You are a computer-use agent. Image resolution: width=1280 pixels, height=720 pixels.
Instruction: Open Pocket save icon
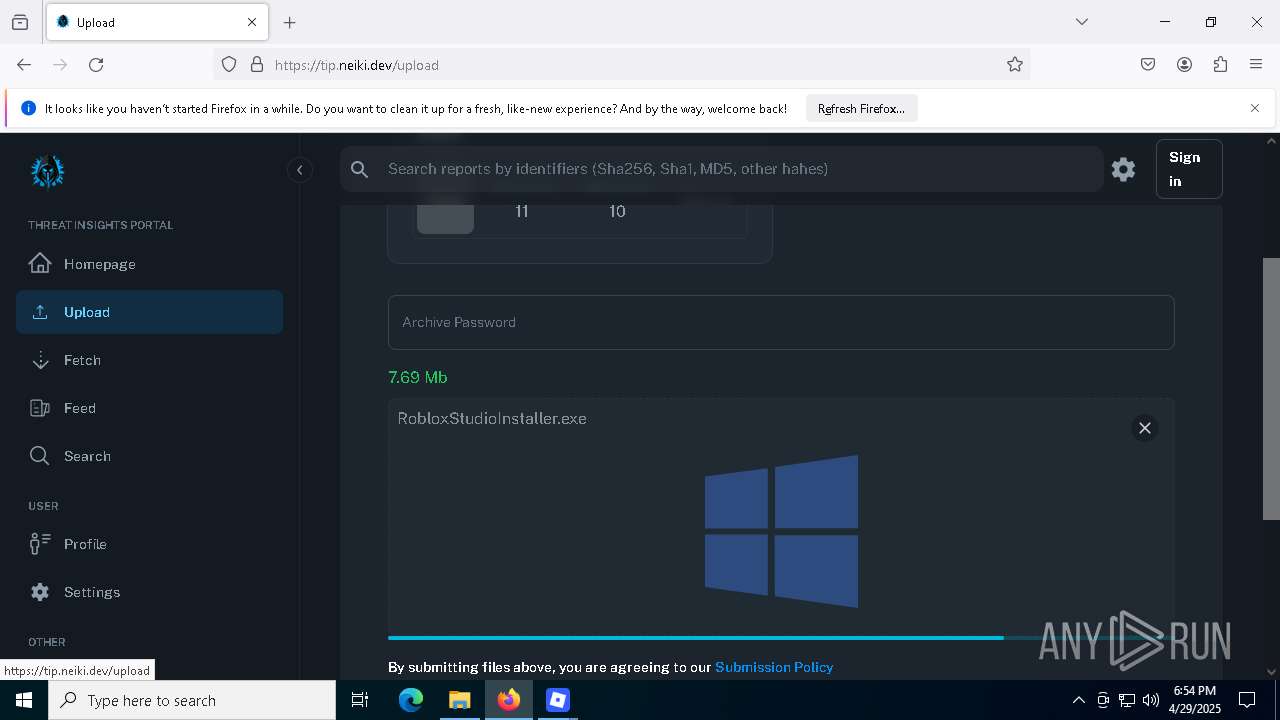1148,64
